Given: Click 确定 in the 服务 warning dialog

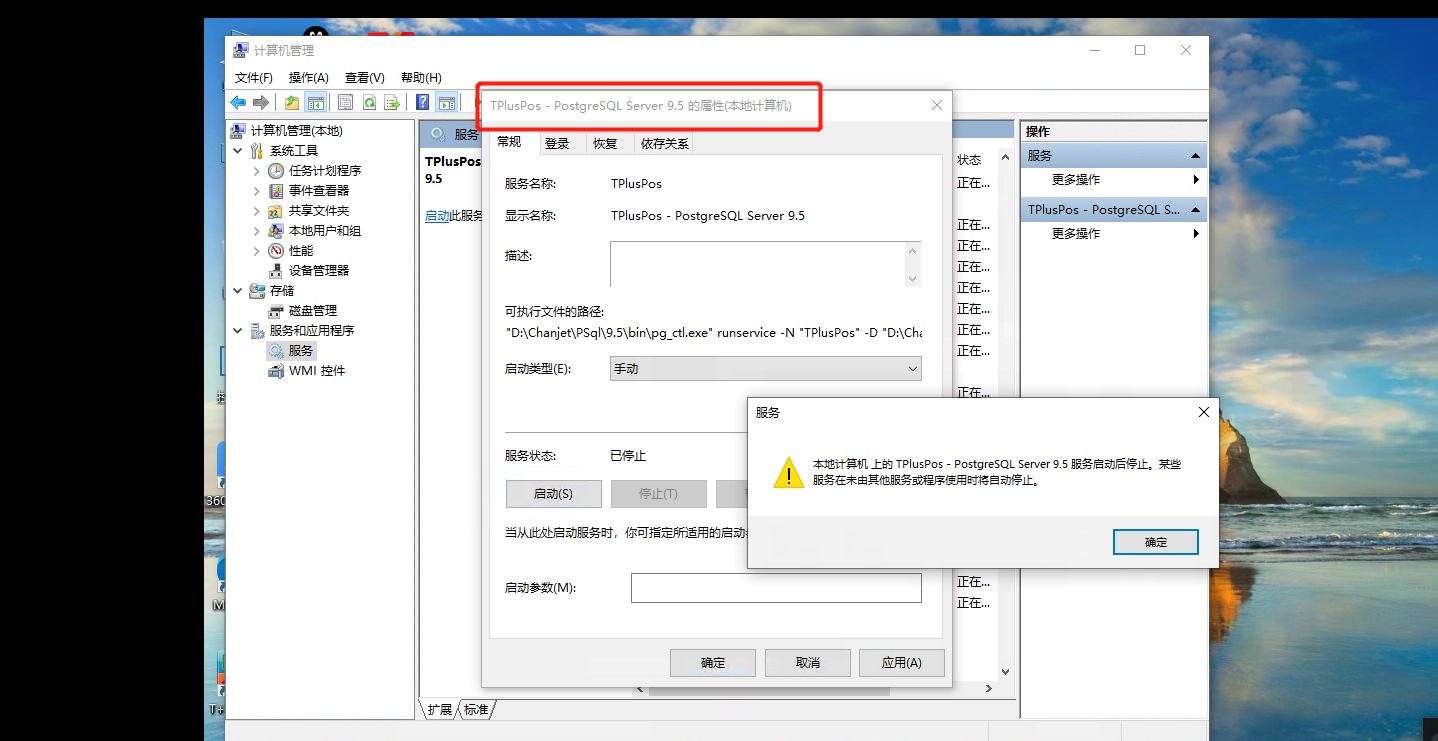Looking at the screenshot, I should tap(1156, 542).
